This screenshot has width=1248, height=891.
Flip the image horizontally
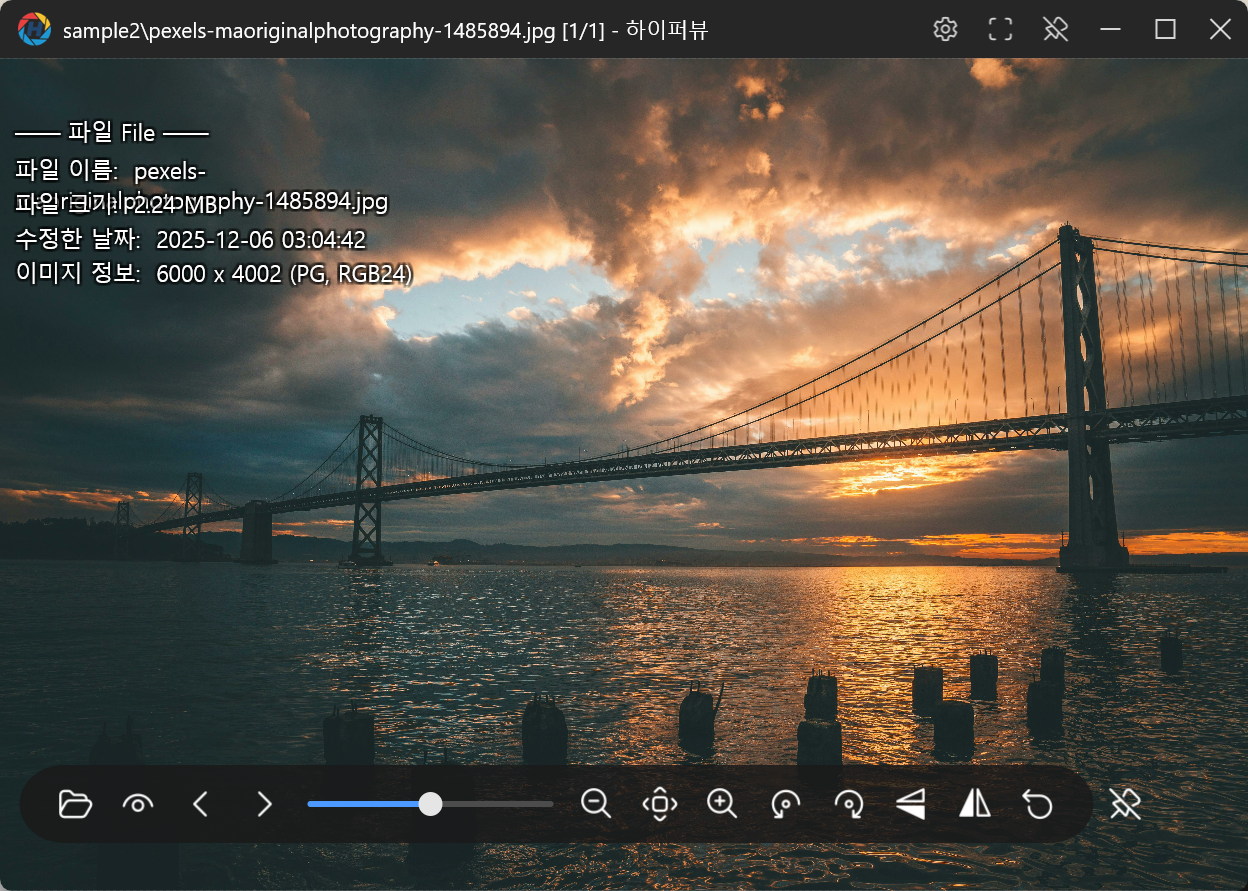tap(974, 804)
